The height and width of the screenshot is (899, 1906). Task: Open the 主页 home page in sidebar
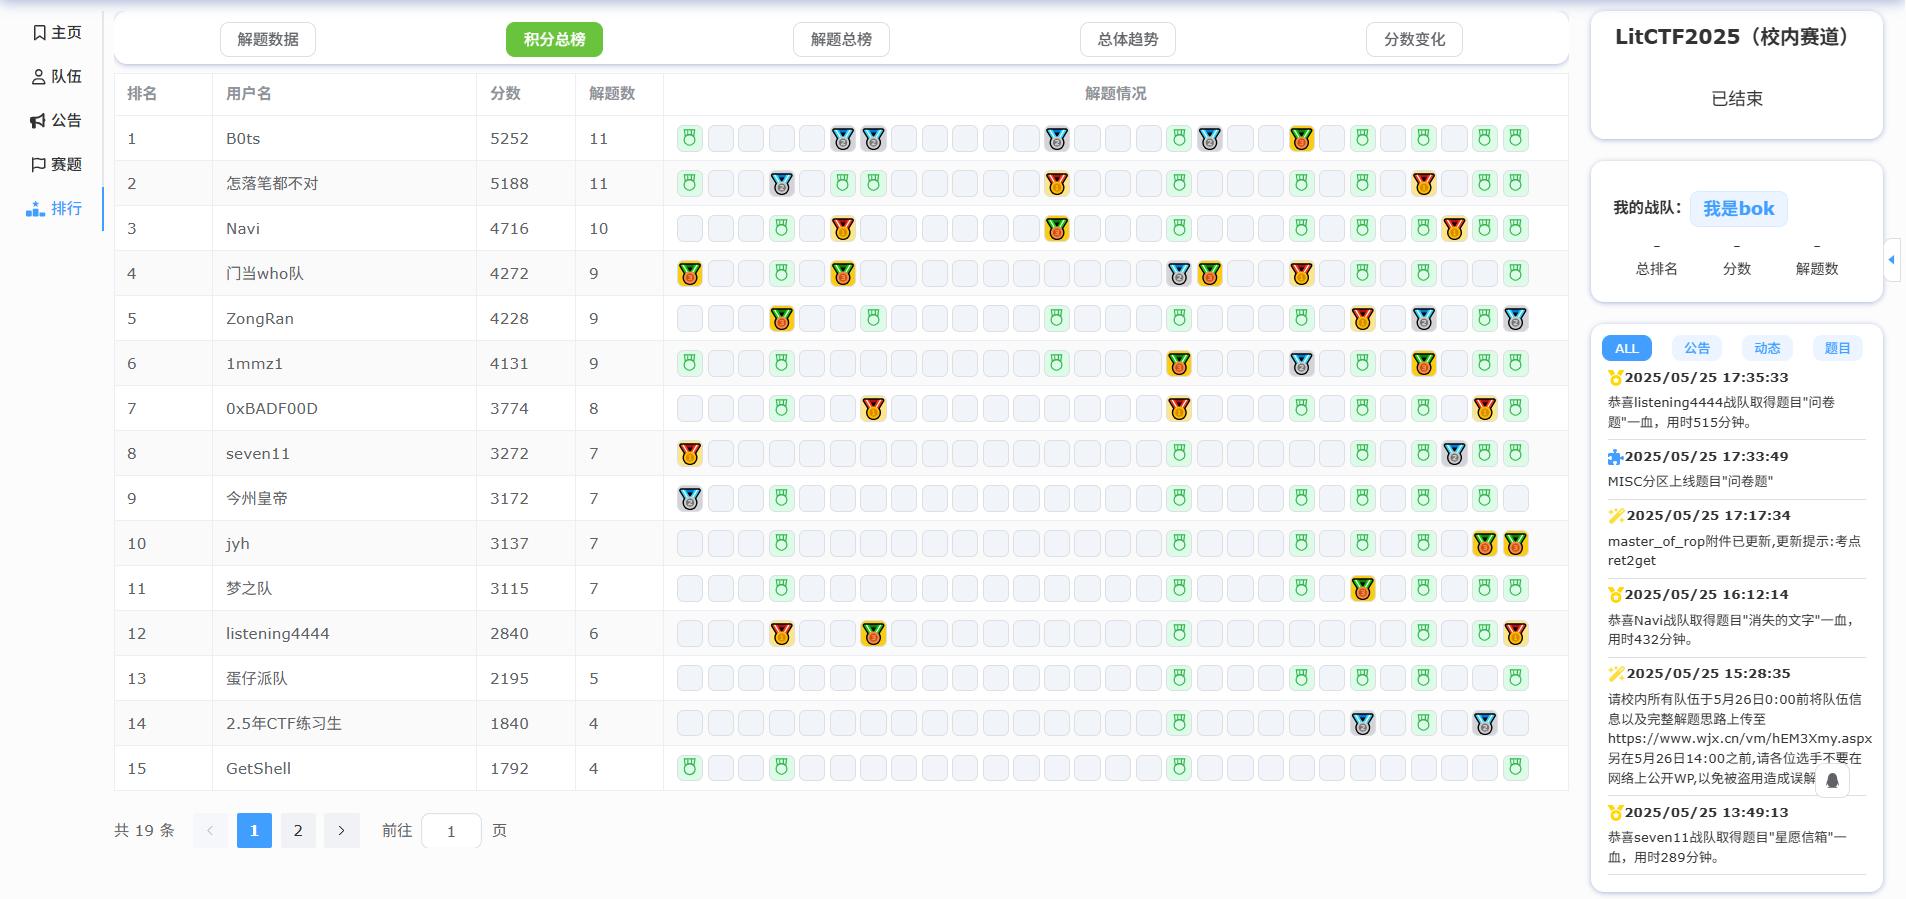(56, 33)
